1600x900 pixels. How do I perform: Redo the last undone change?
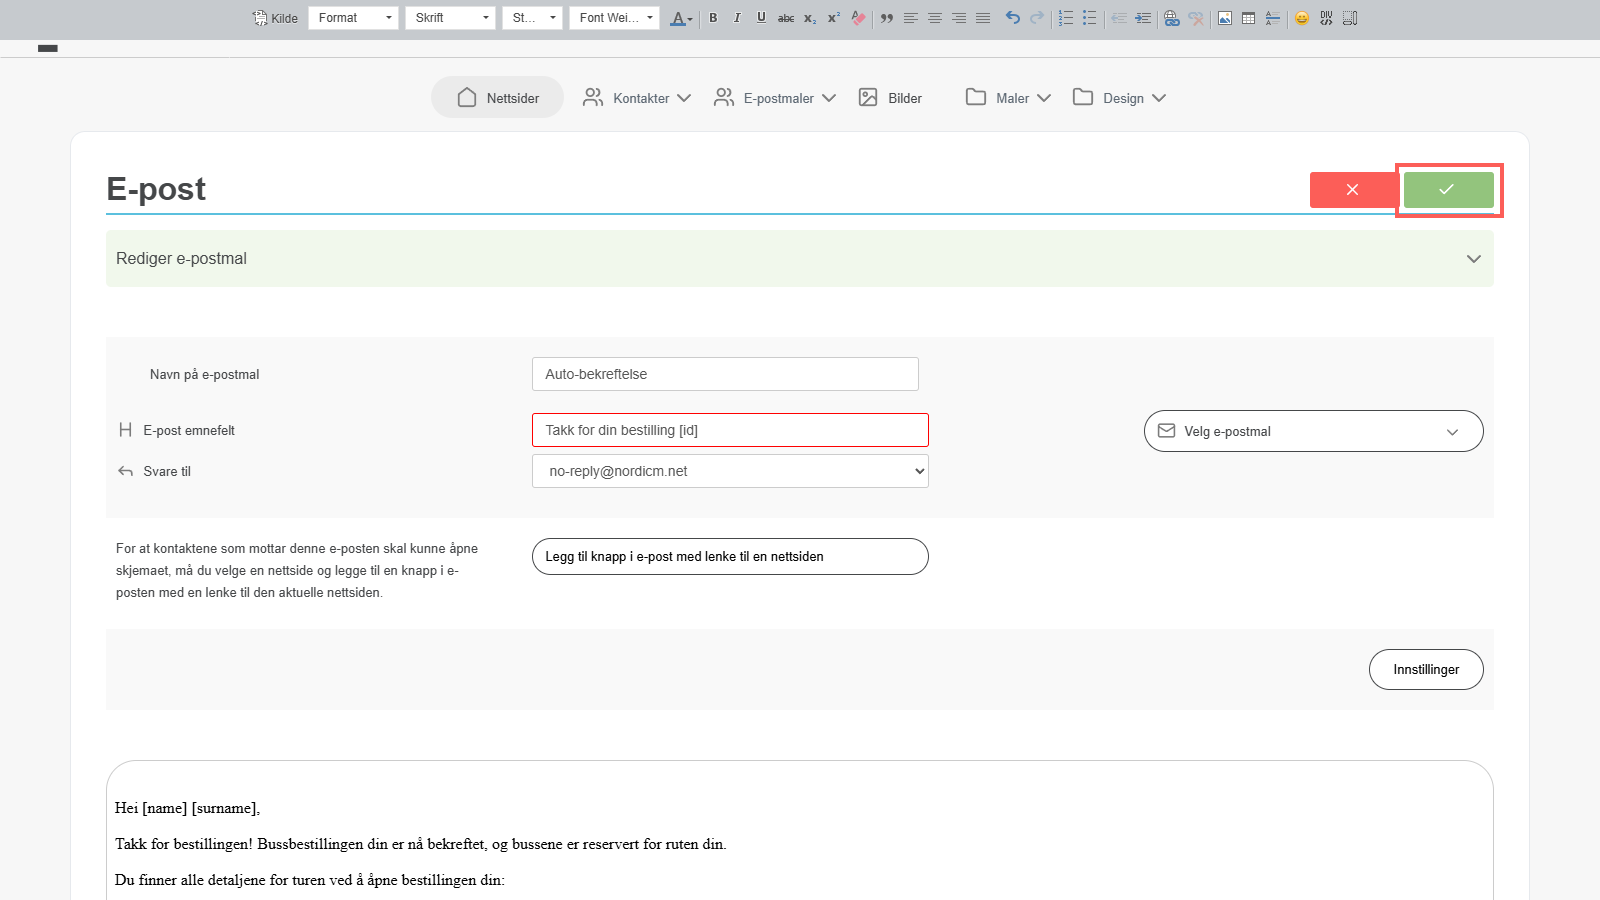pyautogui.click(x=1037, y=18)
